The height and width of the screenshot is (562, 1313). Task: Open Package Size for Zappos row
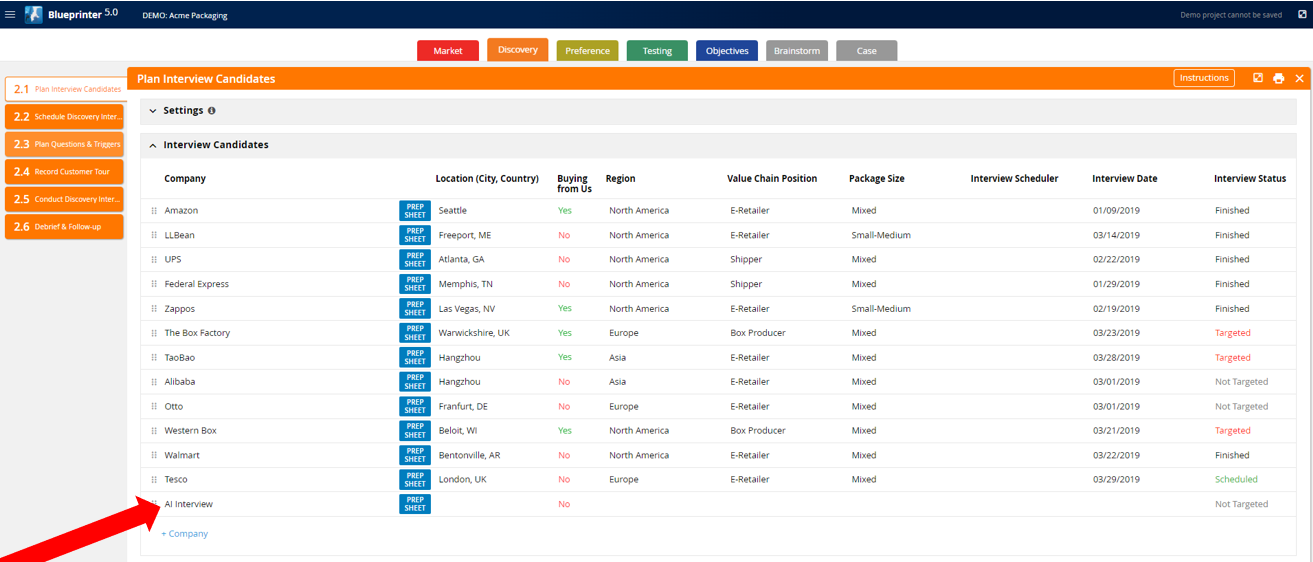(881, 309)
